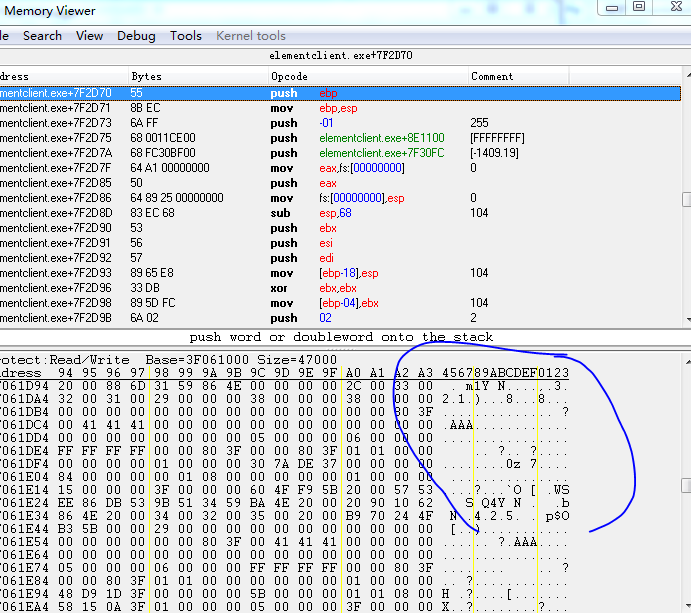Select the xor ebx,ebx instruction row
Image resolution: width=691 pixels, height=613 pixels.
coord(300,288)
